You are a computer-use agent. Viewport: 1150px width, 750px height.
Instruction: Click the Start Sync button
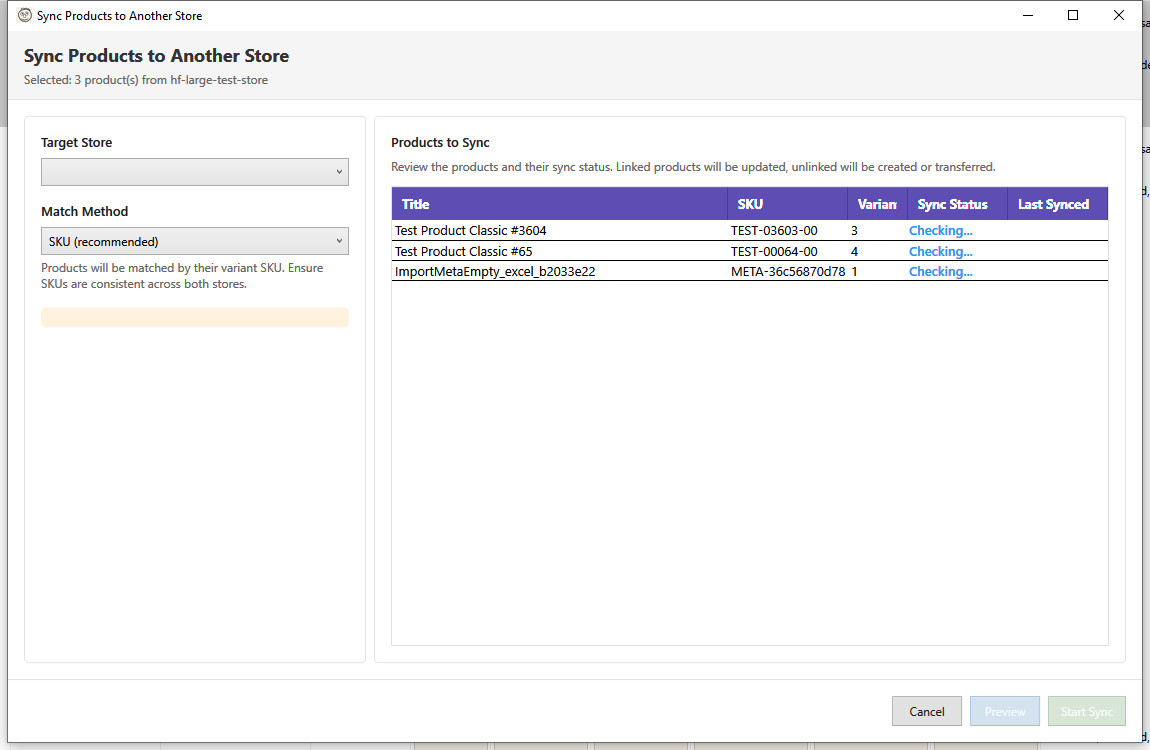point(1086,711)
